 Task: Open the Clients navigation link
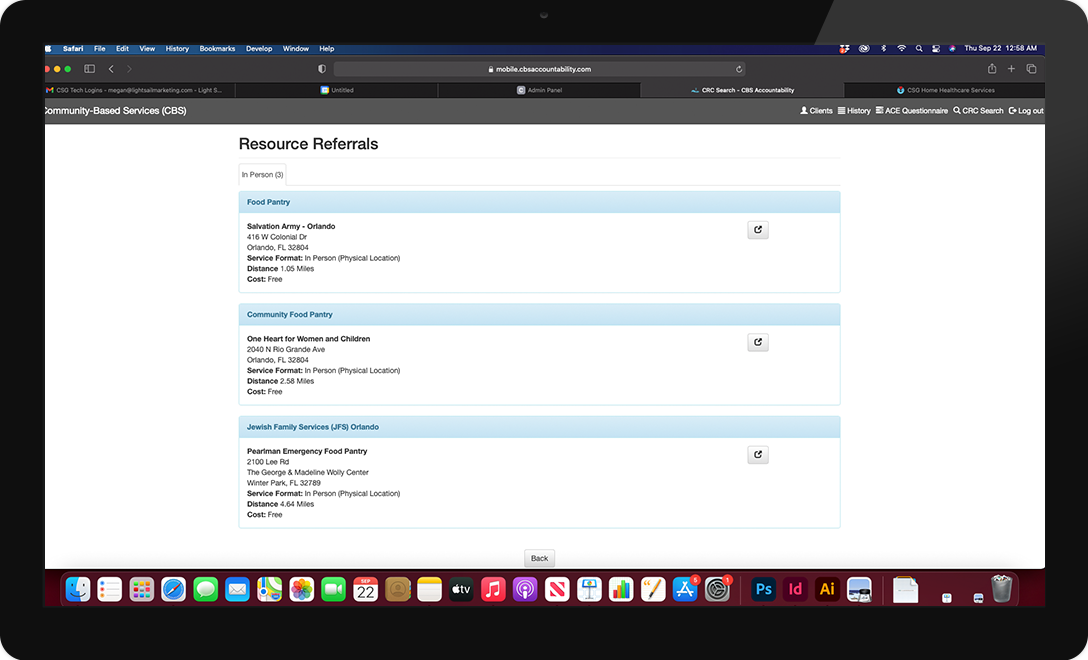click(816, 111)
